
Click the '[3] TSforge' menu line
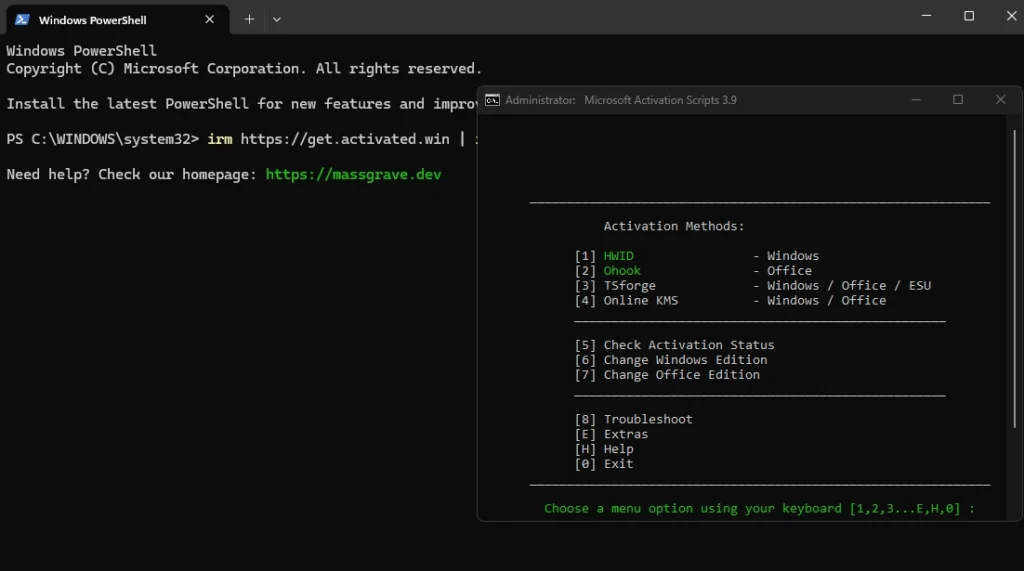point(753,286)
